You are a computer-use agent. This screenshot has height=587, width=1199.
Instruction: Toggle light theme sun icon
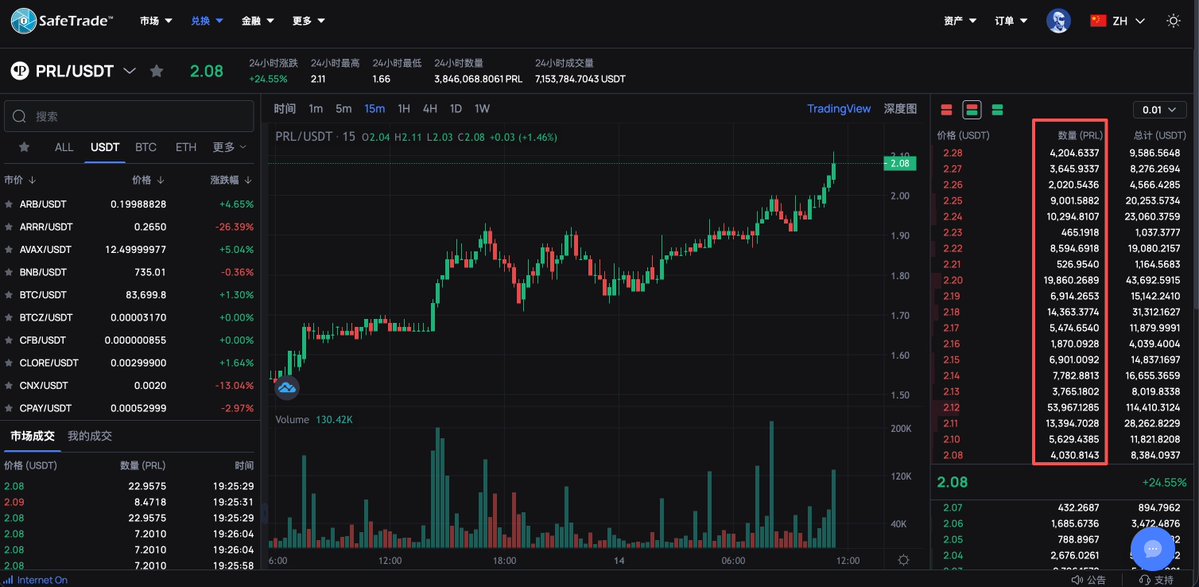[x=1173, y=21]
